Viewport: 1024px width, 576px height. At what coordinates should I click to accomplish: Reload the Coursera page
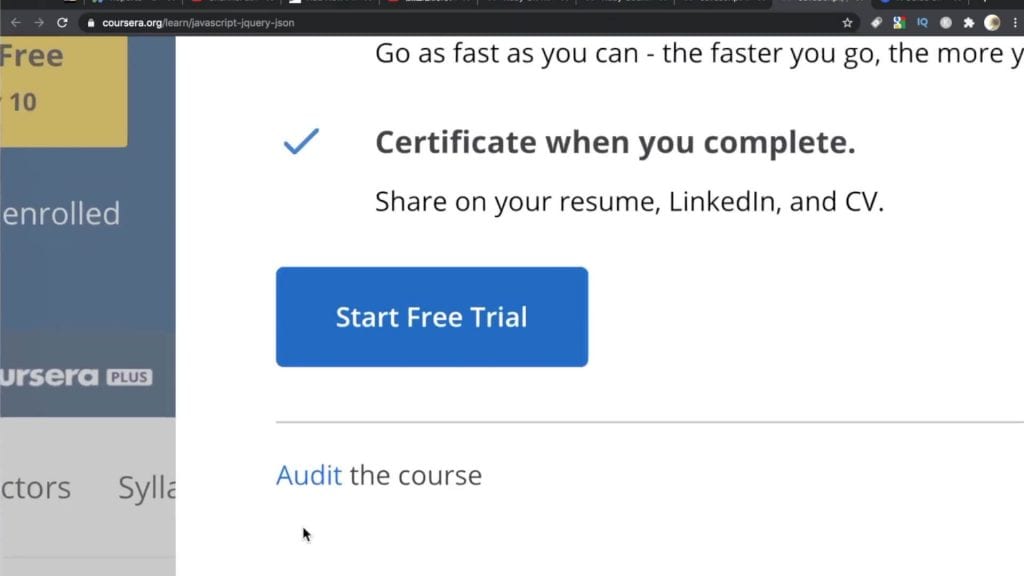tap(62, 23)
